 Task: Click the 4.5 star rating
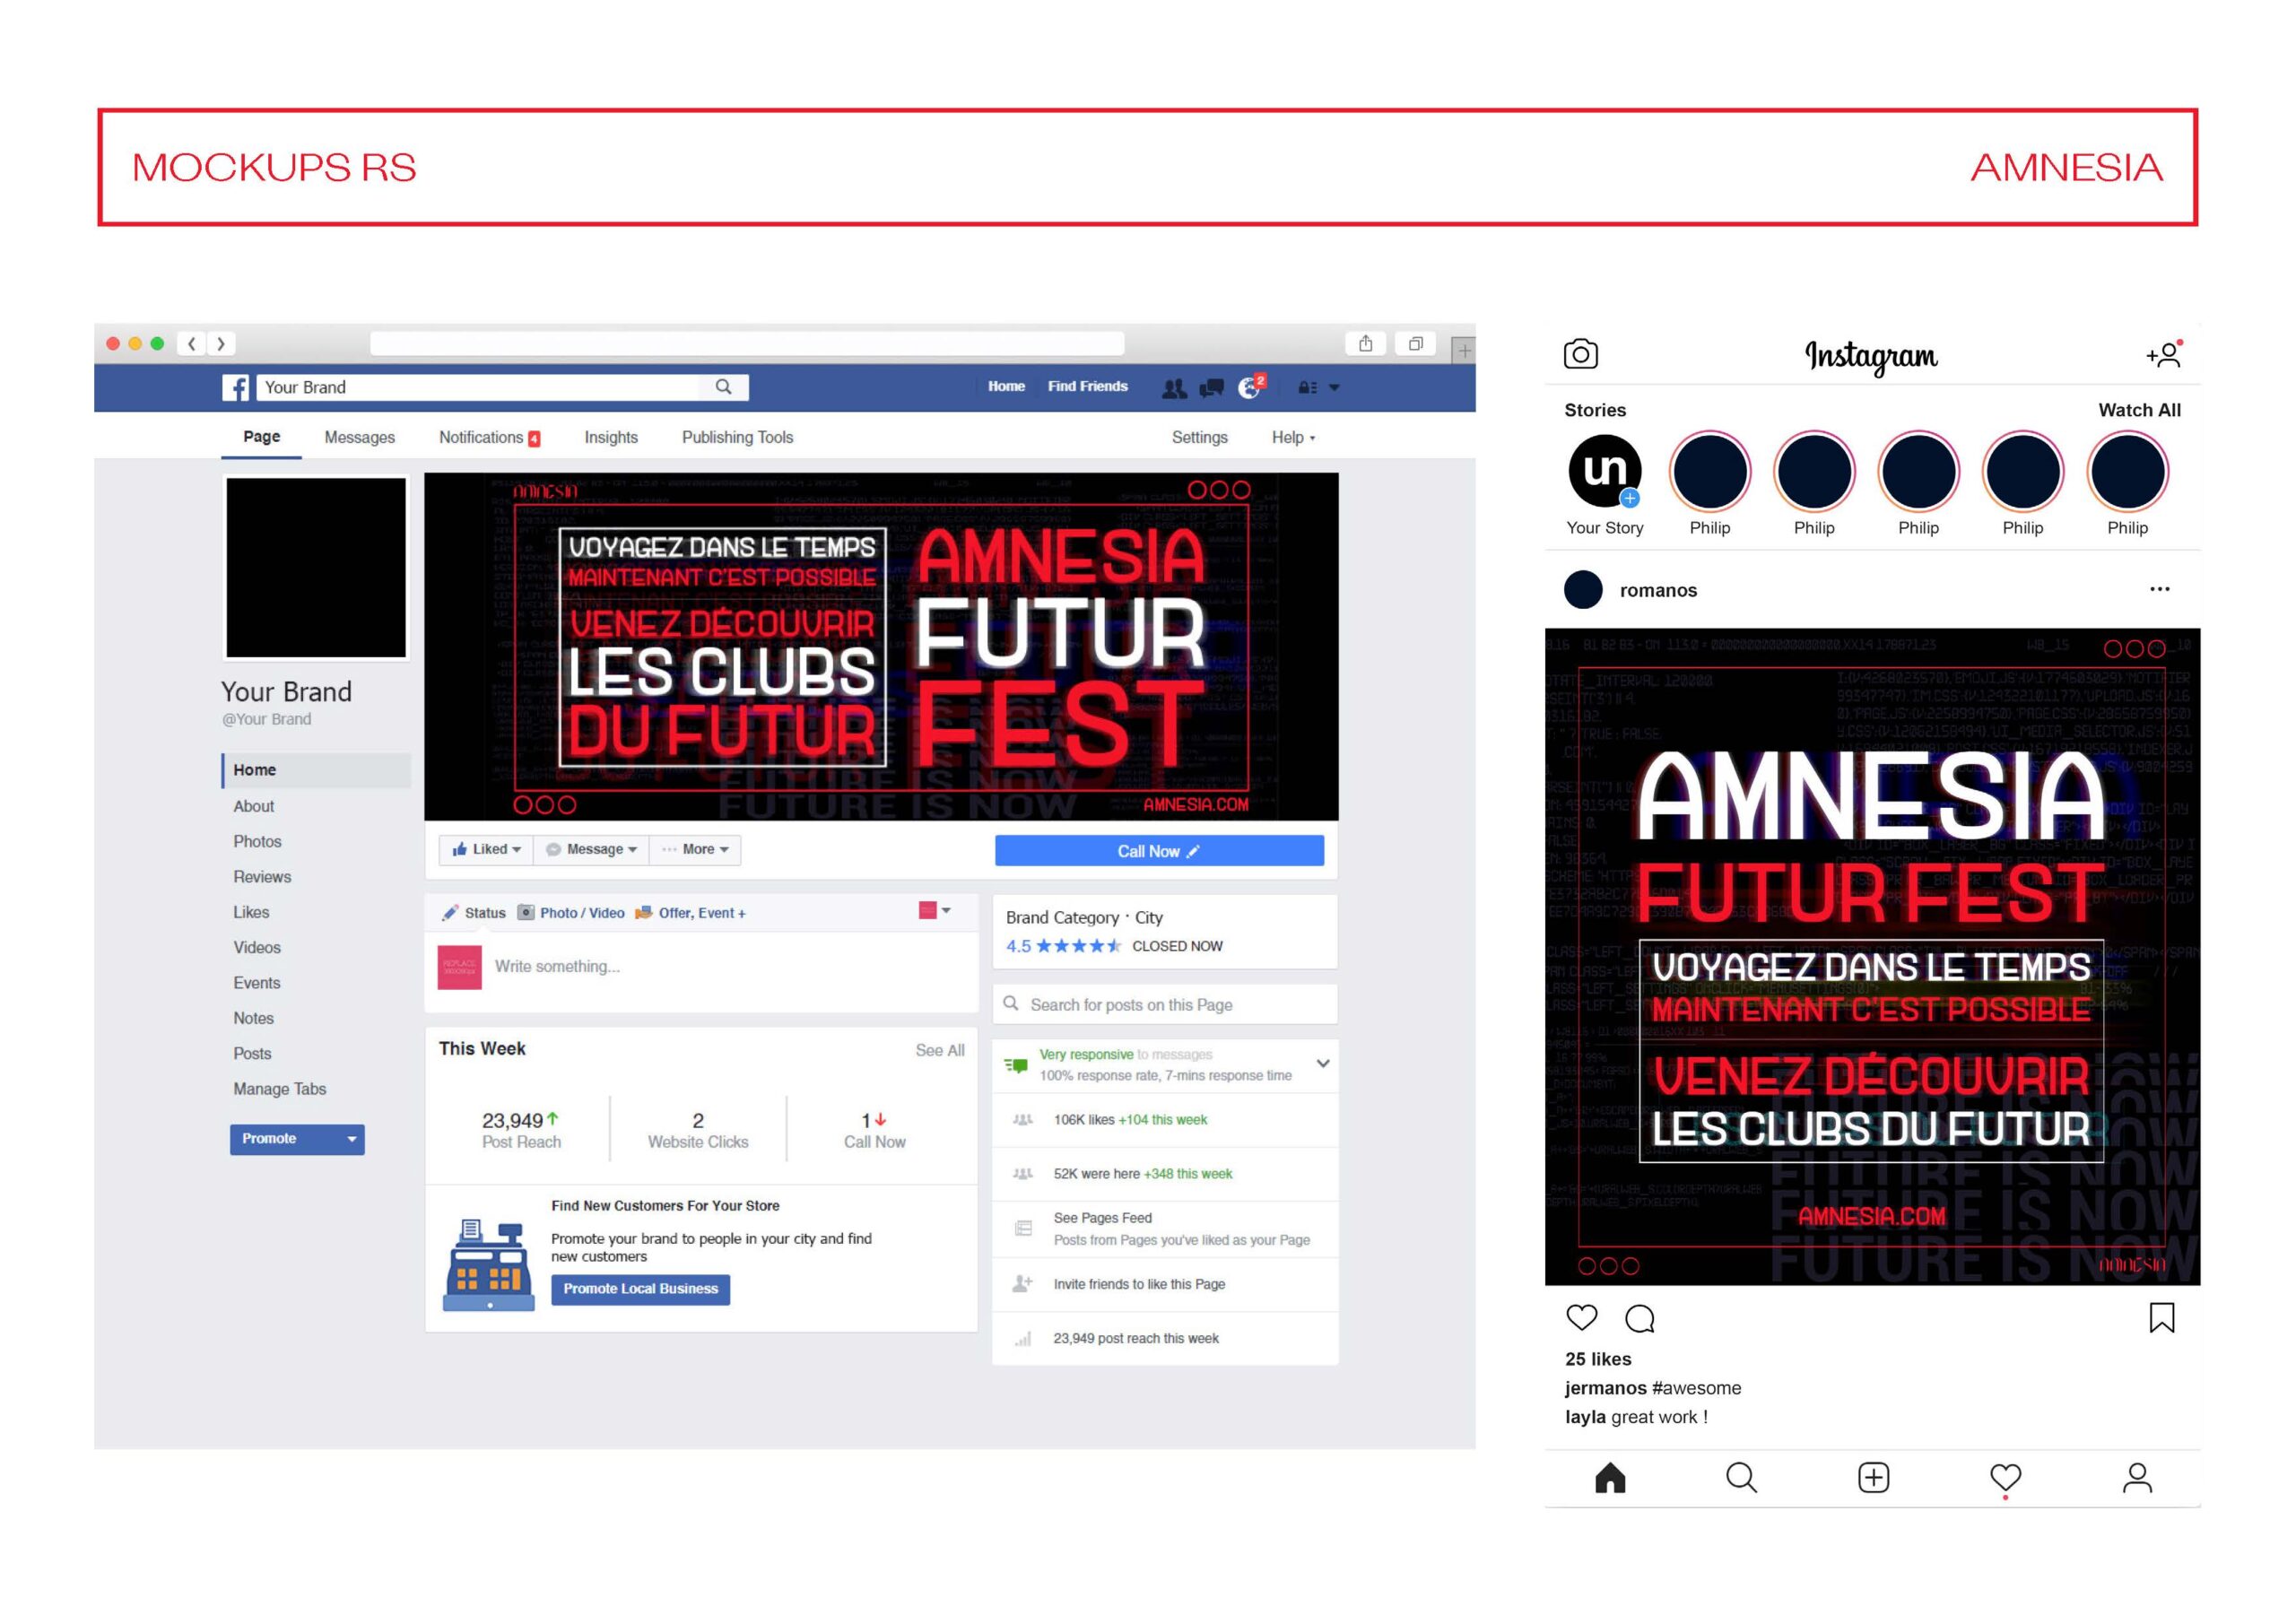1063,946
